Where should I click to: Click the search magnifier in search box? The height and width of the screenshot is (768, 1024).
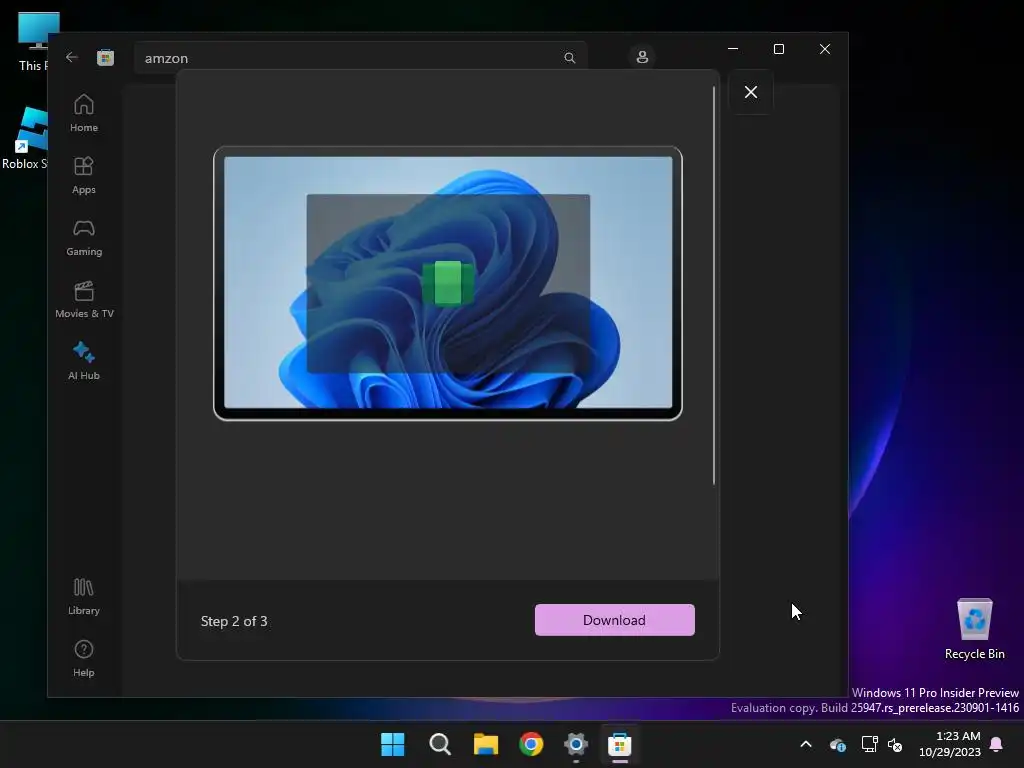(x=569, y=58)
